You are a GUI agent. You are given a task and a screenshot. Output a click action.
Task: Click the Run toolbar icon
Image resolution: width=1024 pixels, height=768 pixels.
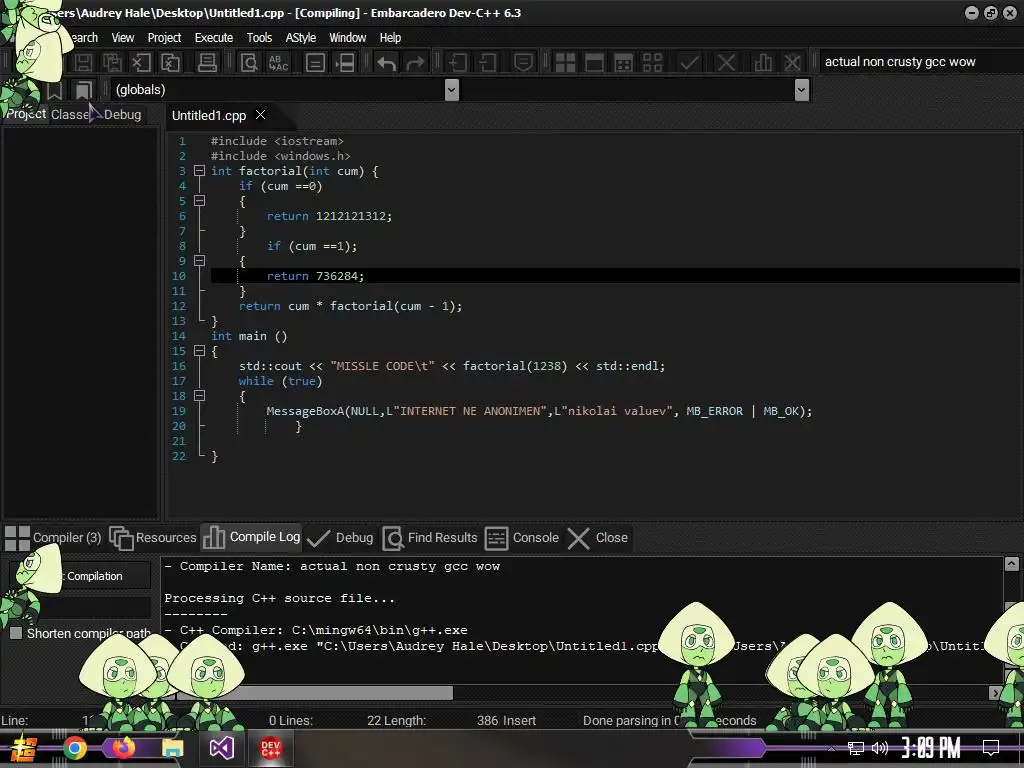coord(594,63)
